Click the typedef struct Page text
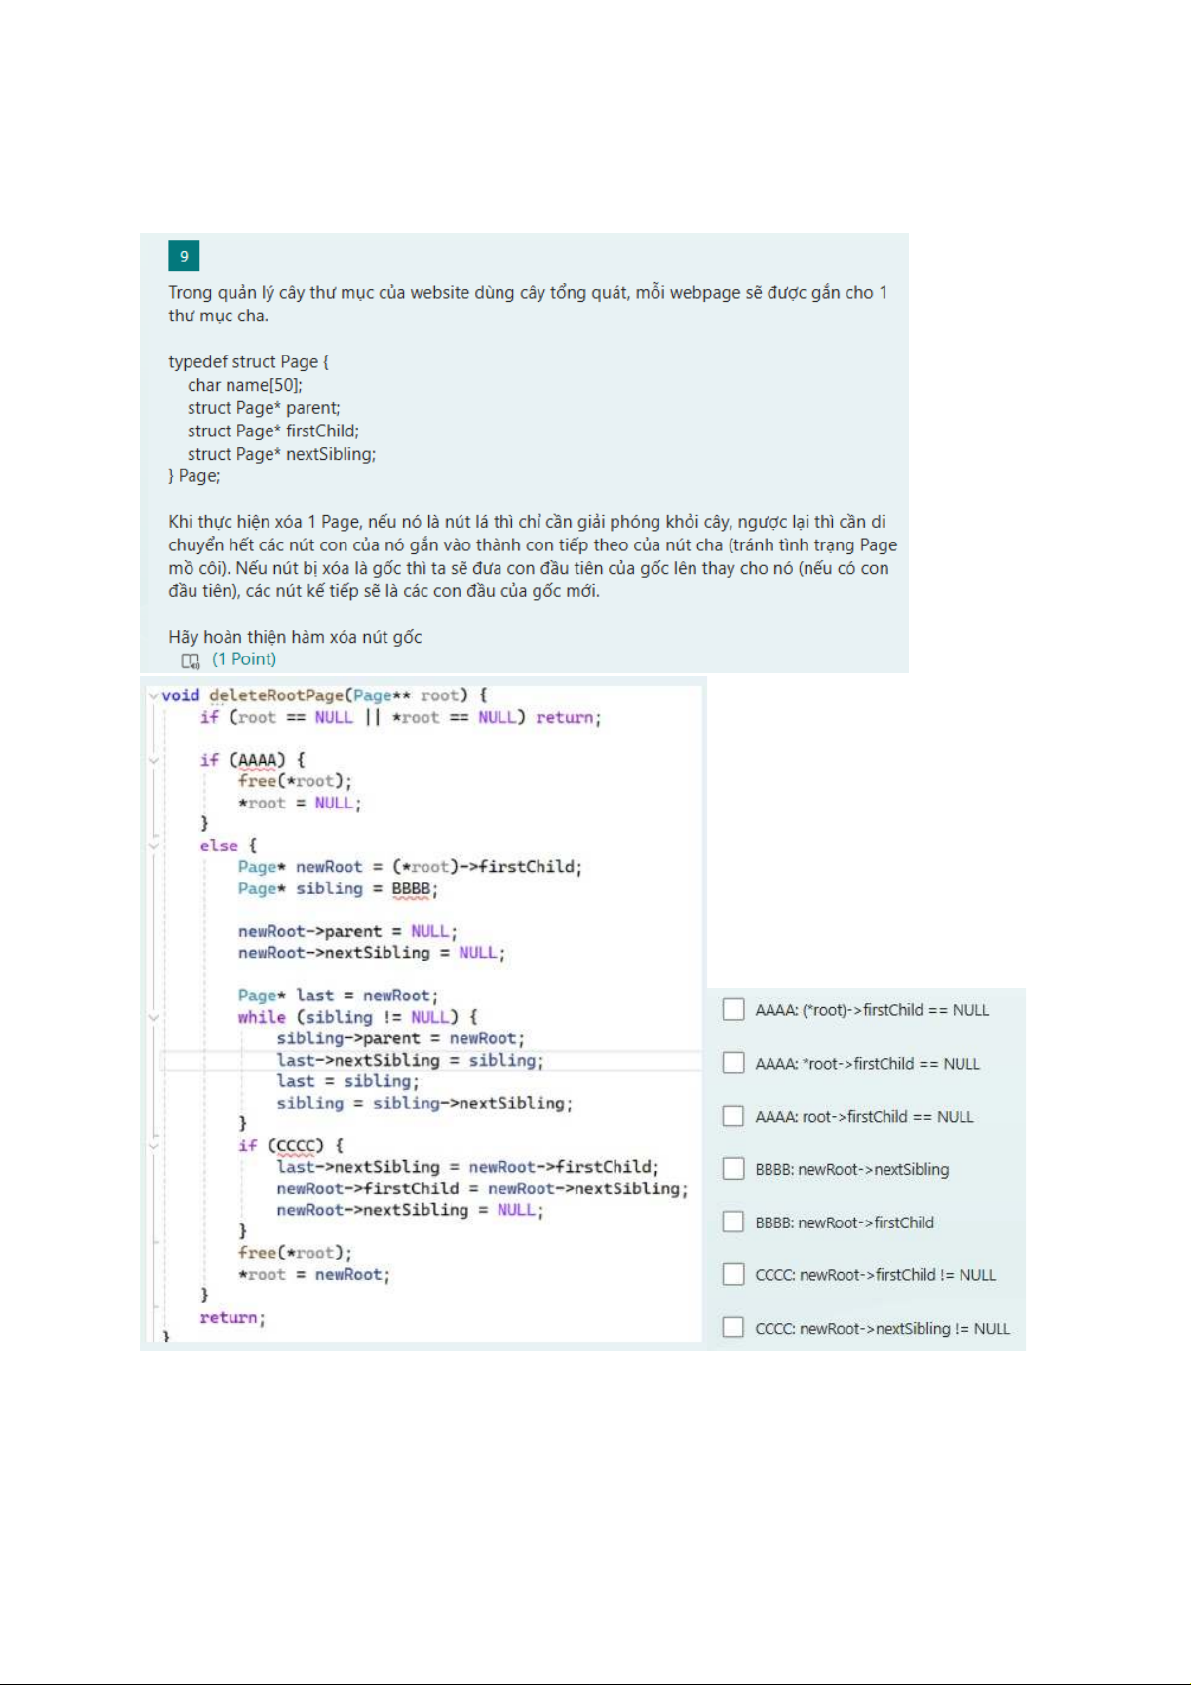Image resolution: width=1191 pixels, height=1685 pixels. 243,361
